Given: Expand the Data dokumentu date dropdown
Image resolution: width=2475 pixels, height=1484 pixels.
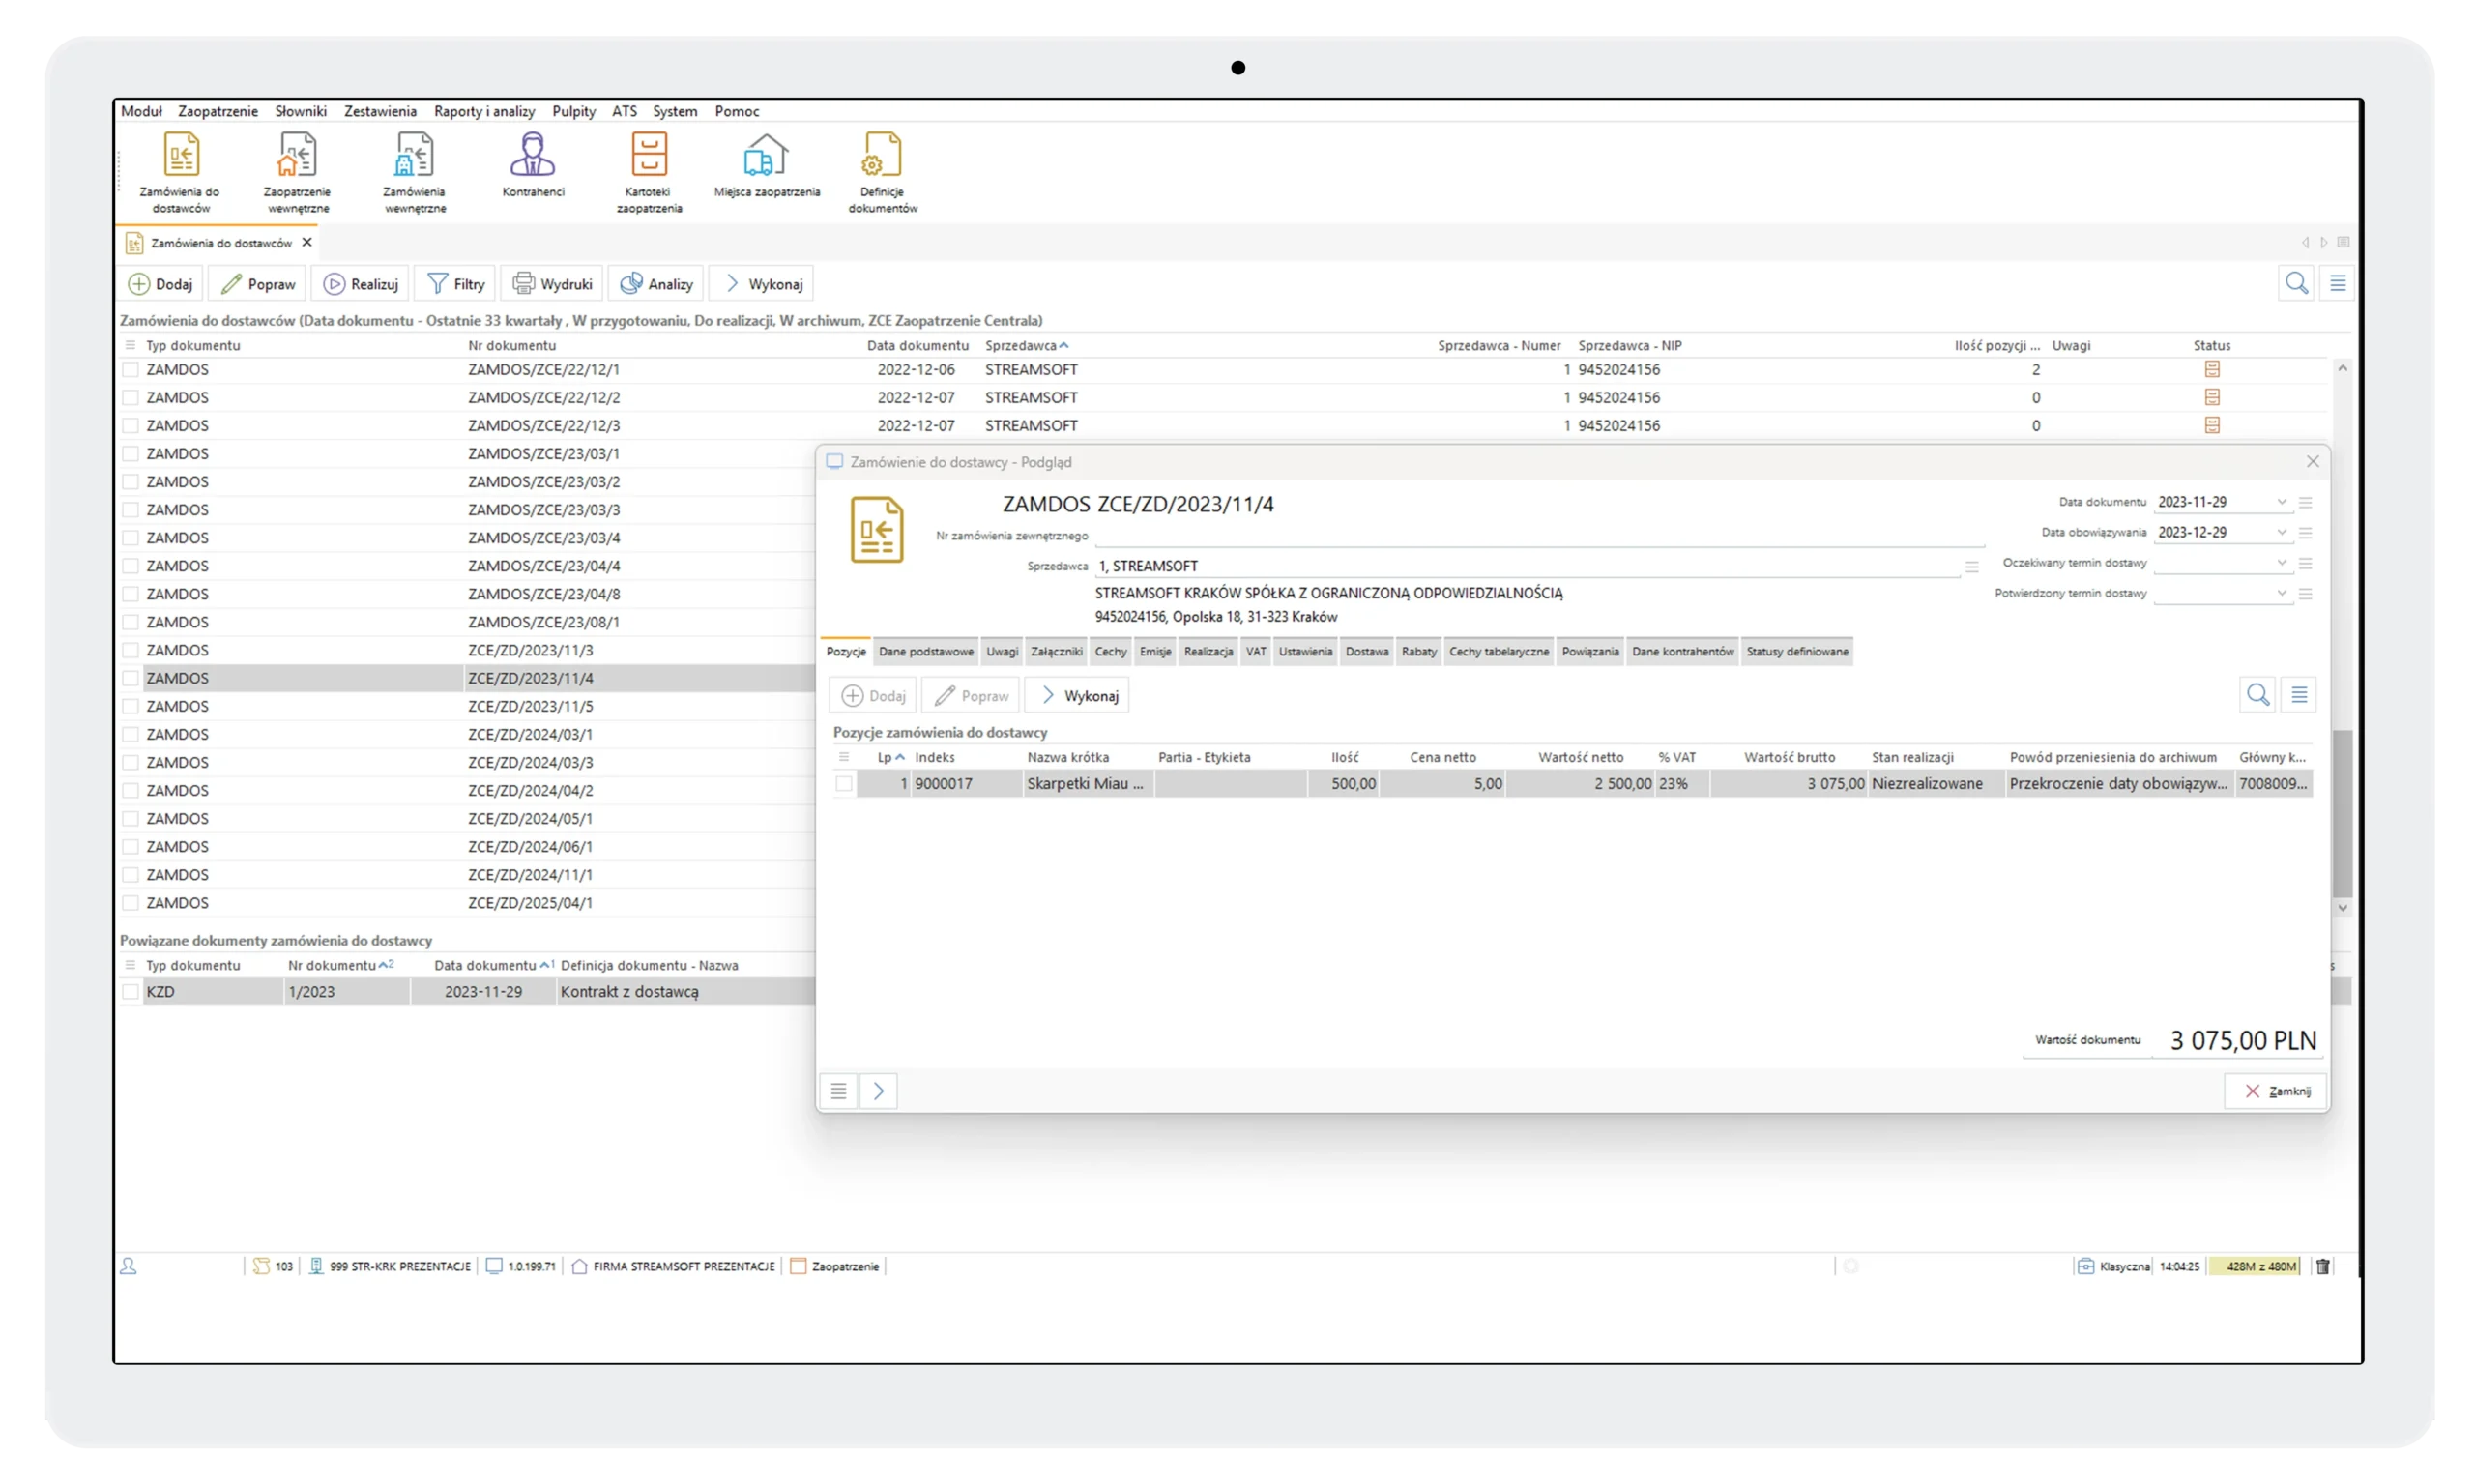Looking at the screenshot, I should (x=2281, y=502).
